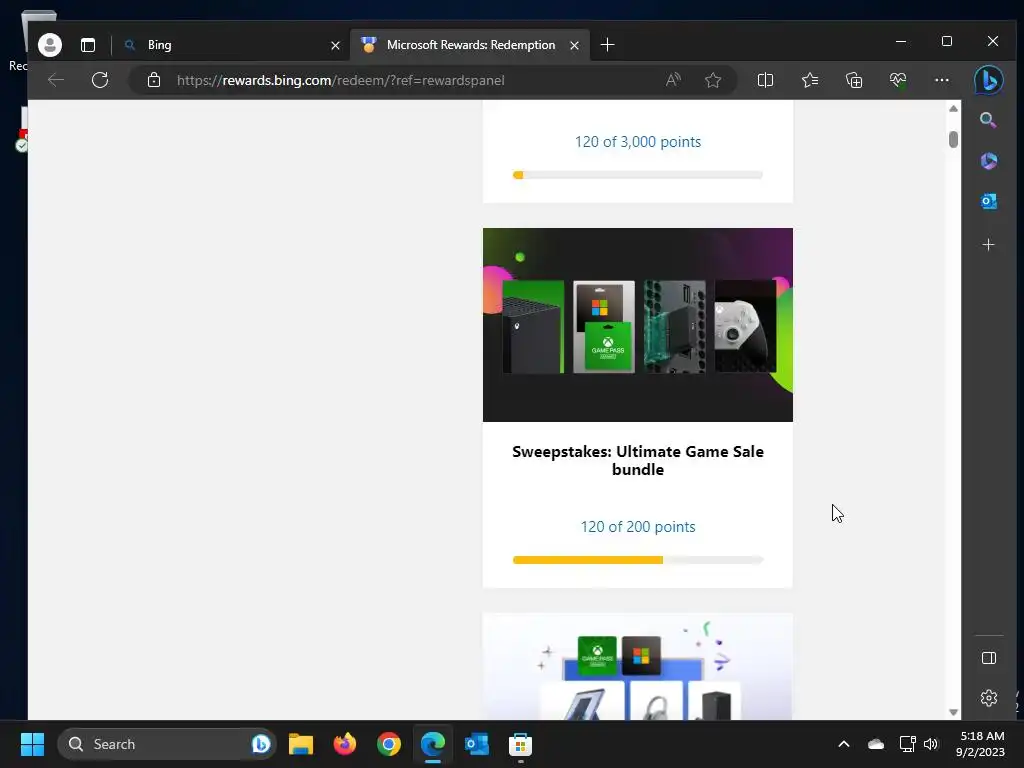Click the 200 points progress bar

[x=638, y=560]
